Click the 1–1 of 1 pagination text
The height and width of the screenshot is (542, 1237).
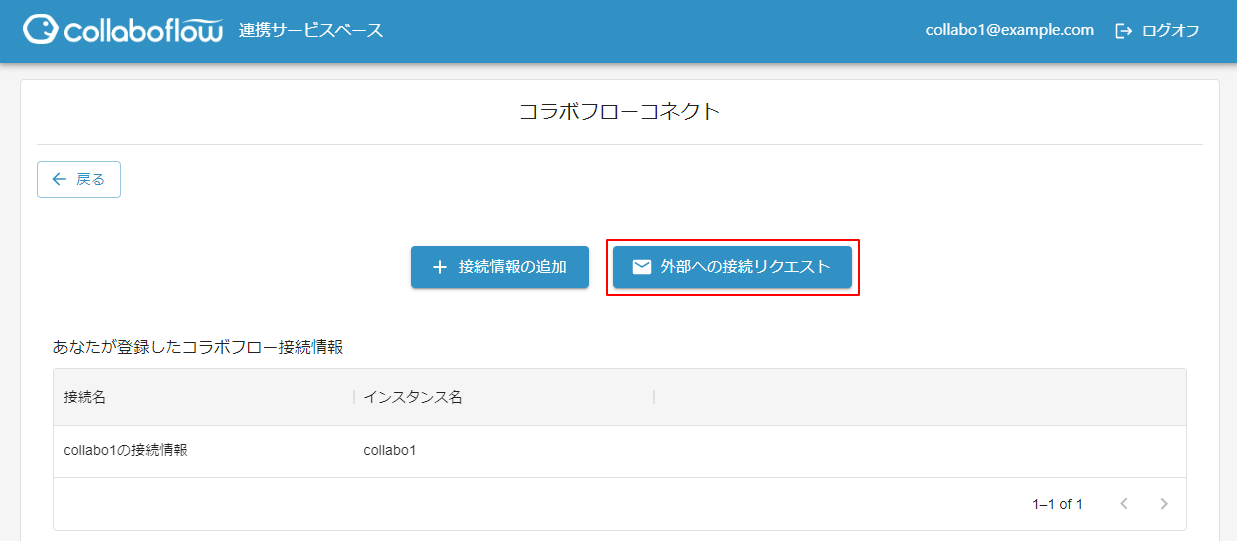click(1057, 504)
